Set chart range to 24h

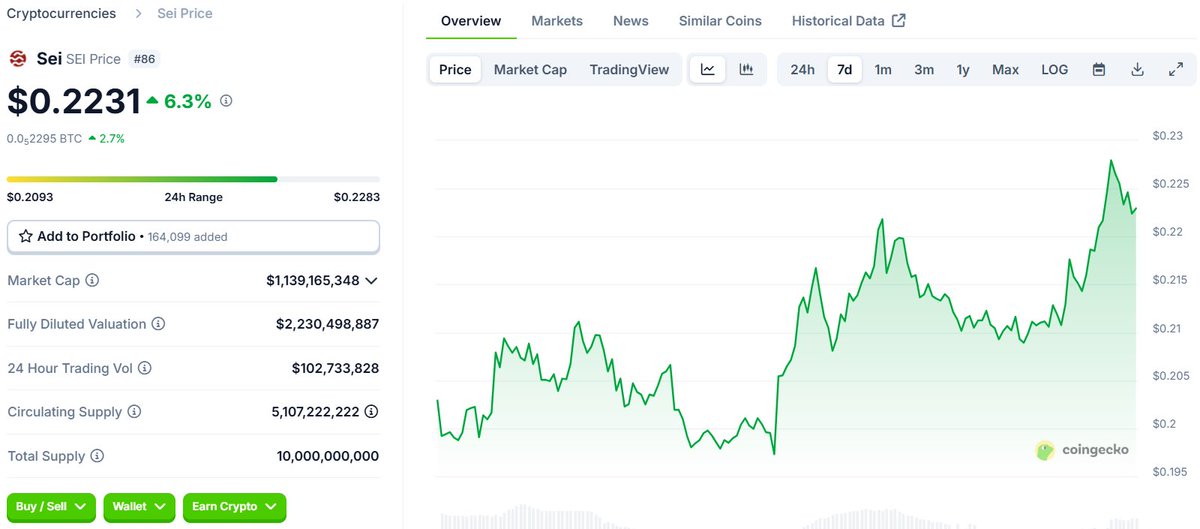click(802, 70)
